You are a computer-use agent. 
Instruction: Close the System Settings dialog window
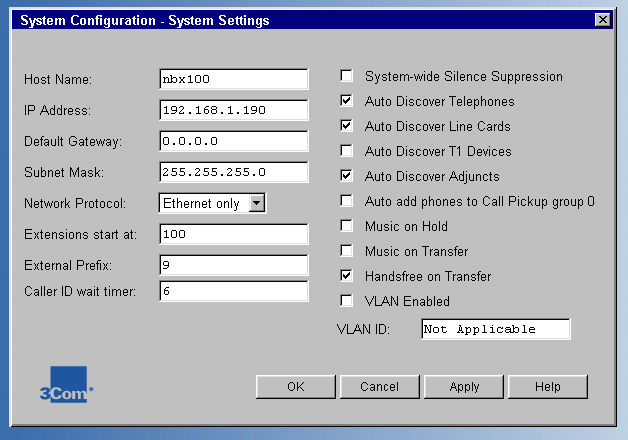pos(602,20)
